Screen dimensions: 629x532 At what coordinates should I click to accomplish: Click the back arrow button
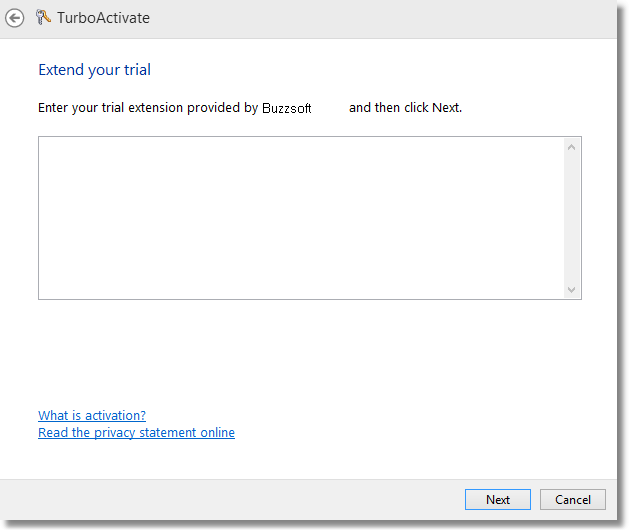pyautogui.click(x=15, y=18)
